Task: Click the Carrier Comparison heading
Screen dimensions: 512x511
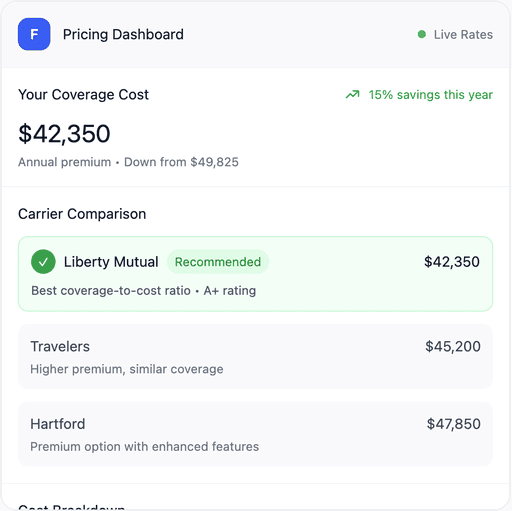Action: point(82,214)
